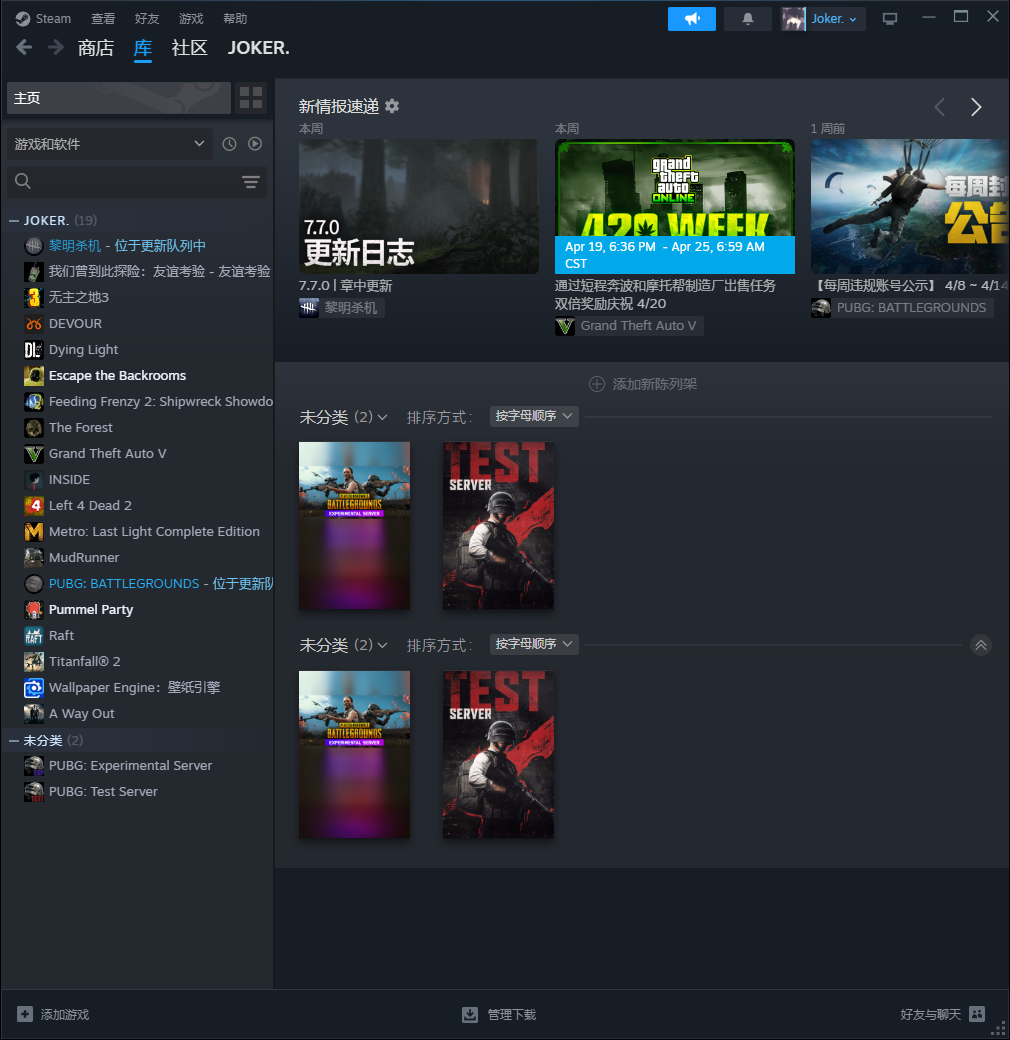Select The Forest in game list
1010x1040 pixels.
point(81,428)
